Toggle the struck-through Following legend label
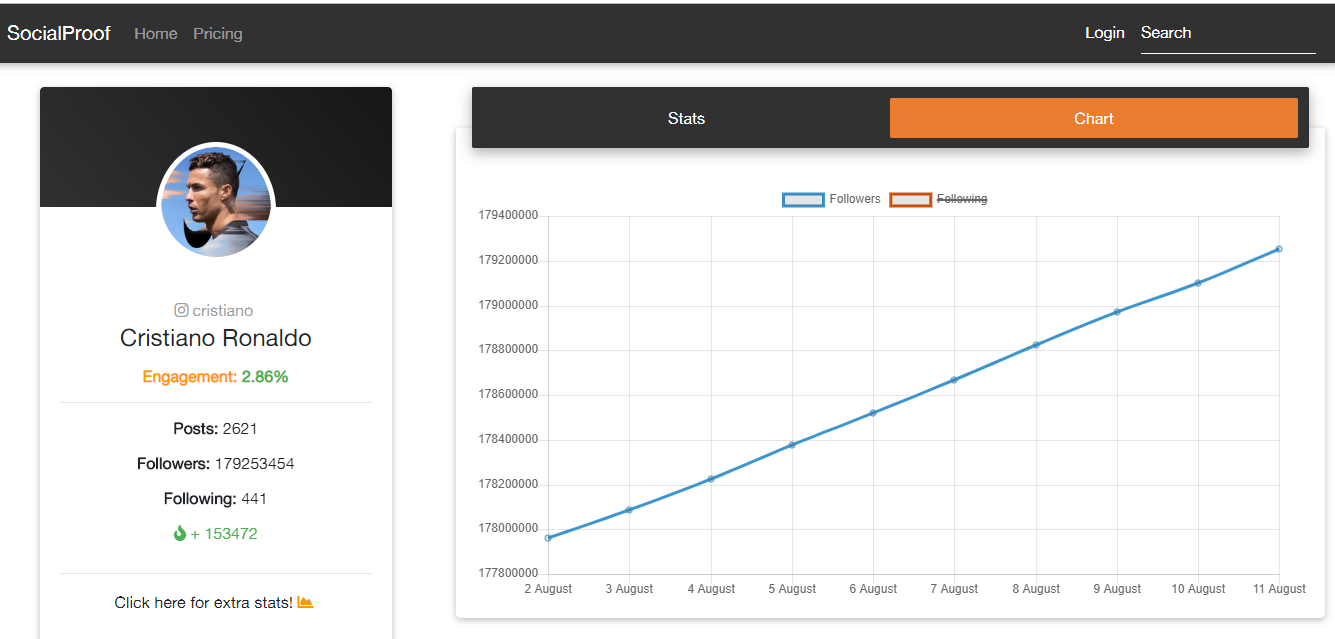1335x639 pixels. (962, 199)
